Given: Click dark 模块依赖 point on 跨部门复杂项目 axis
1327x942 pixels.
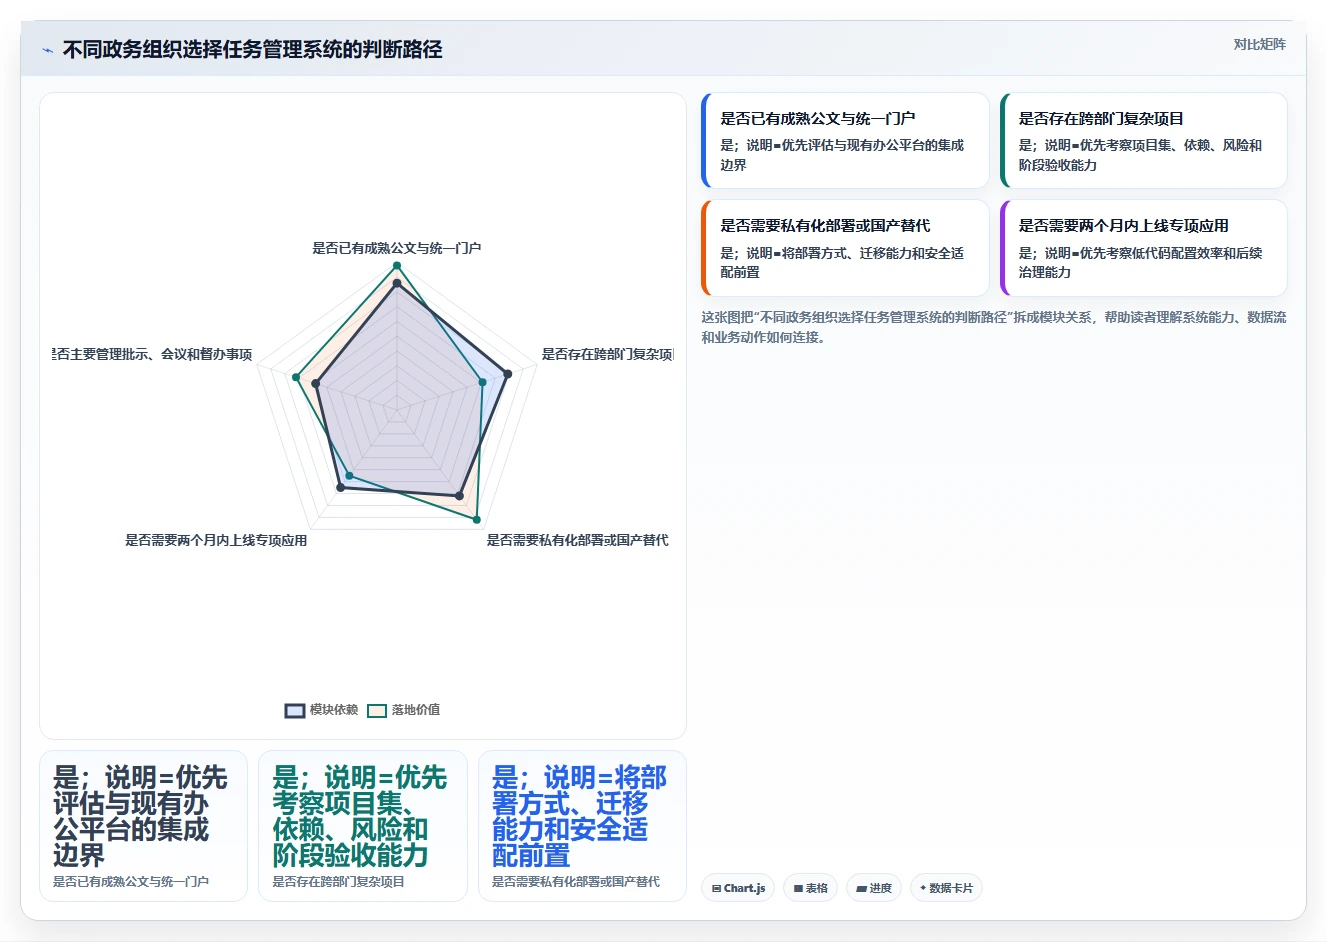Looking at the screenshot, I should (x=507, y=374).
